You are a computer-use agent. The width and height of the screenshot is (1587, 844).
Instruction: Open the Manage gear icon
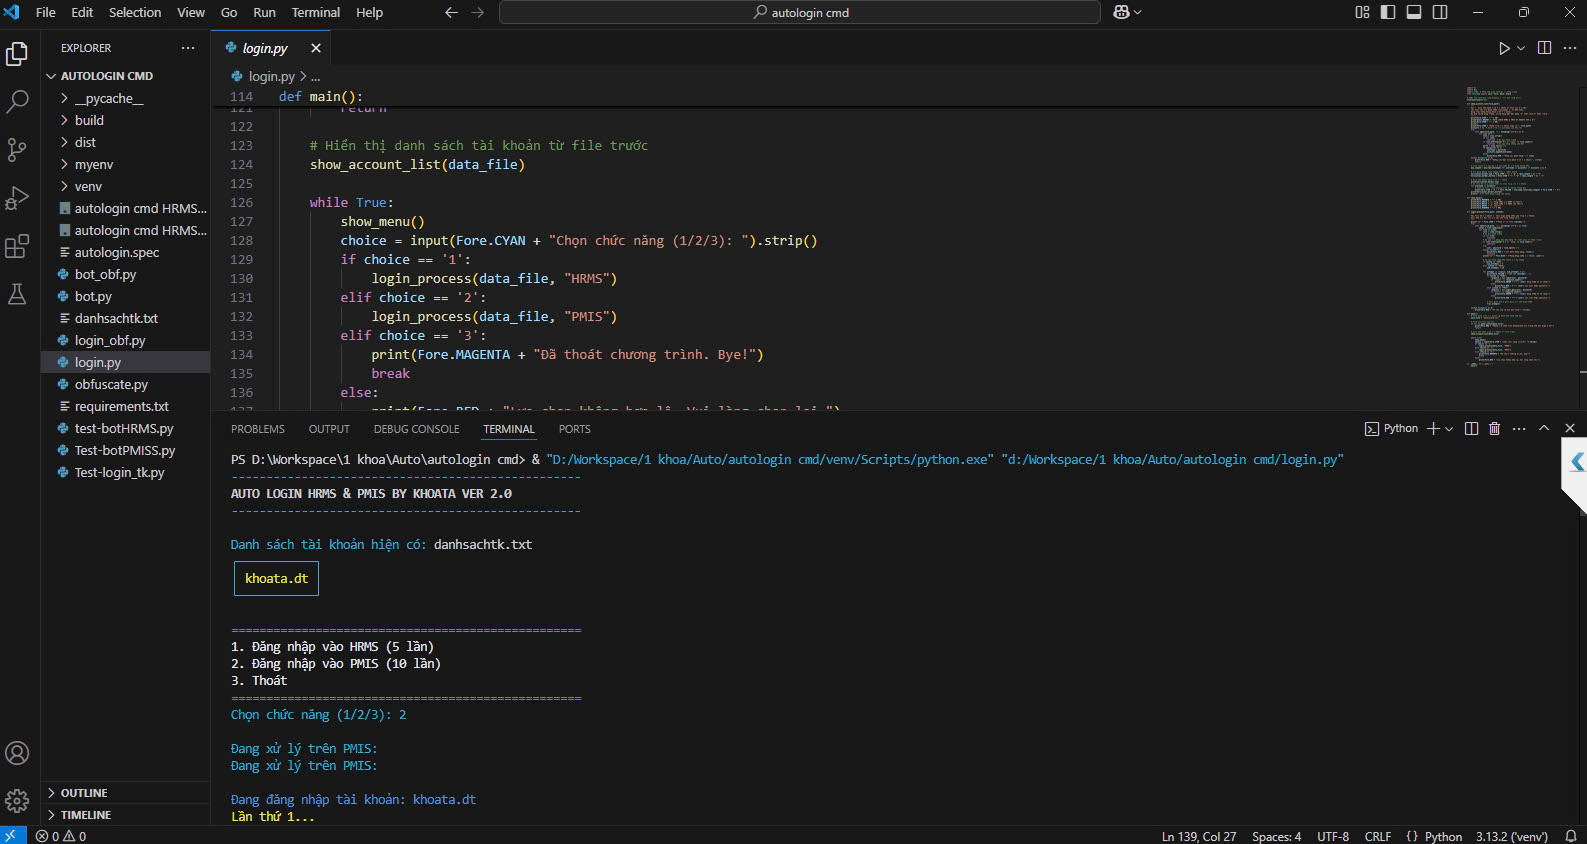tap(17, 800)
